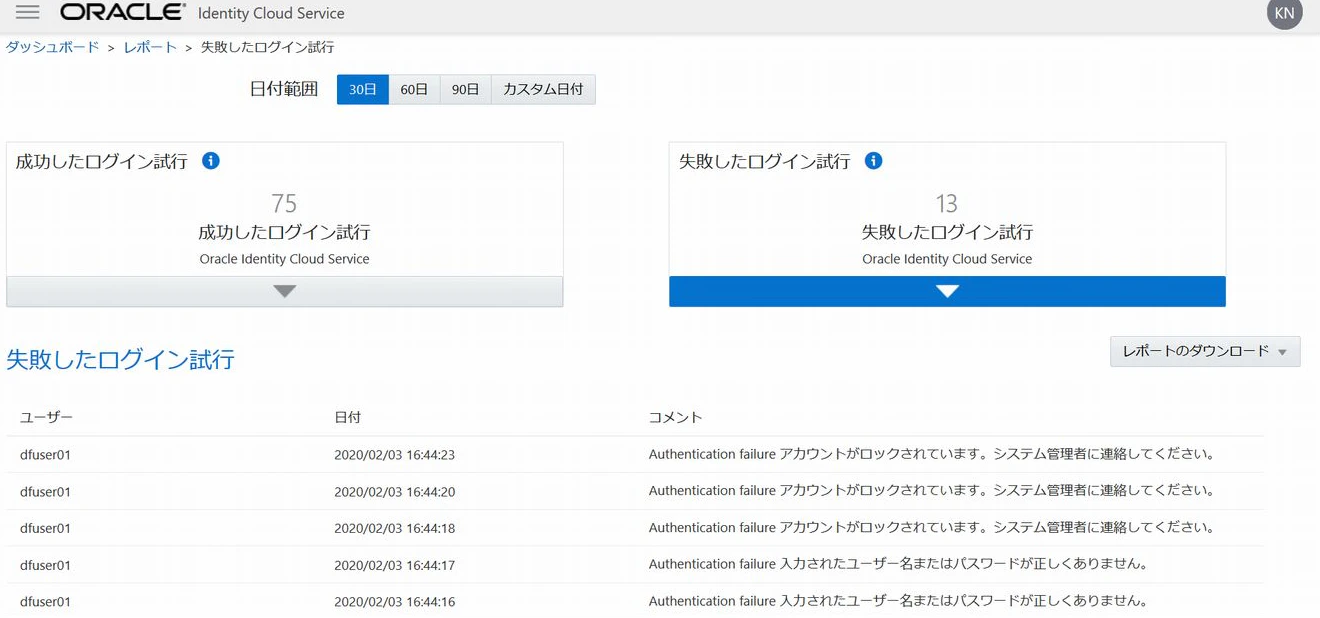Click the account locked comment at 16:44:18

tap(932, 527)
